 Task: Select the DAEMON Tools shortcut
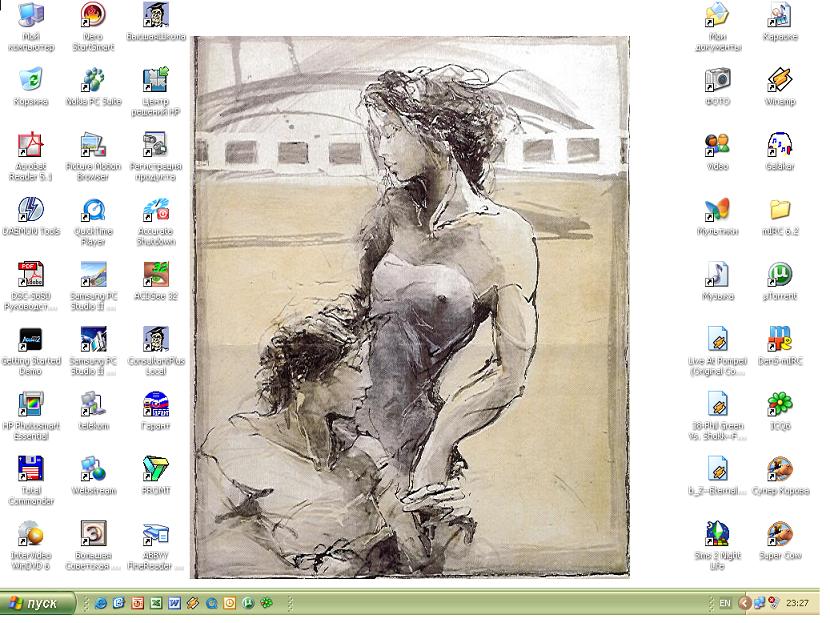[x=31, y=211]
